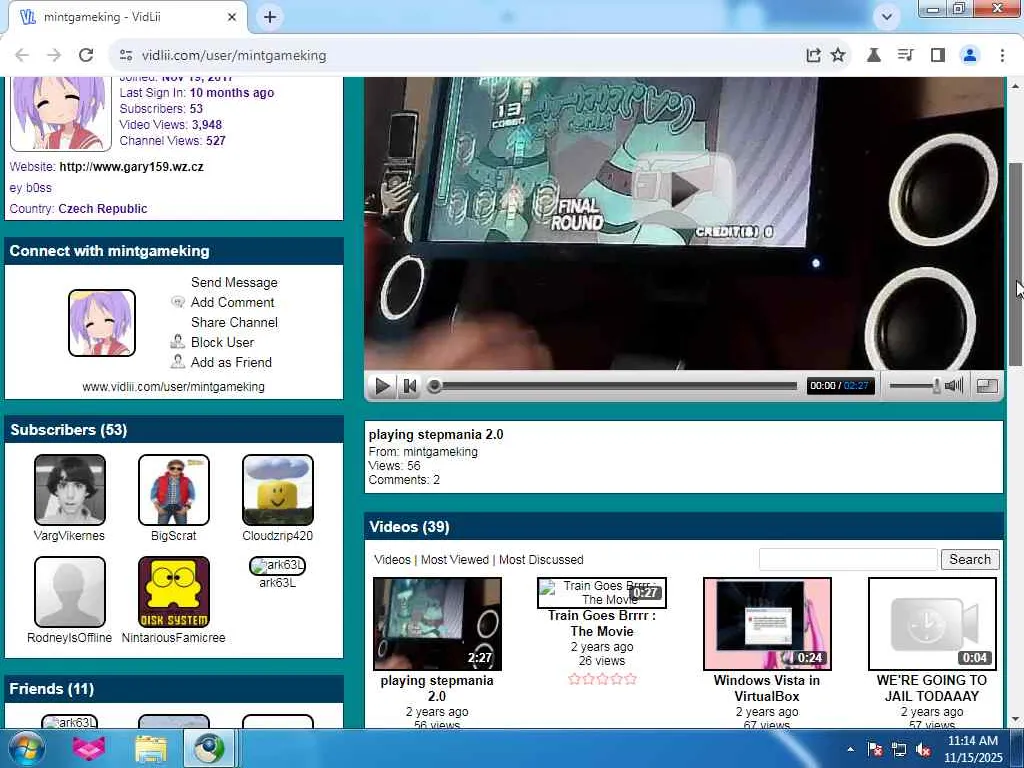
Task: Click Share Channel link
Action: point(234,322)
